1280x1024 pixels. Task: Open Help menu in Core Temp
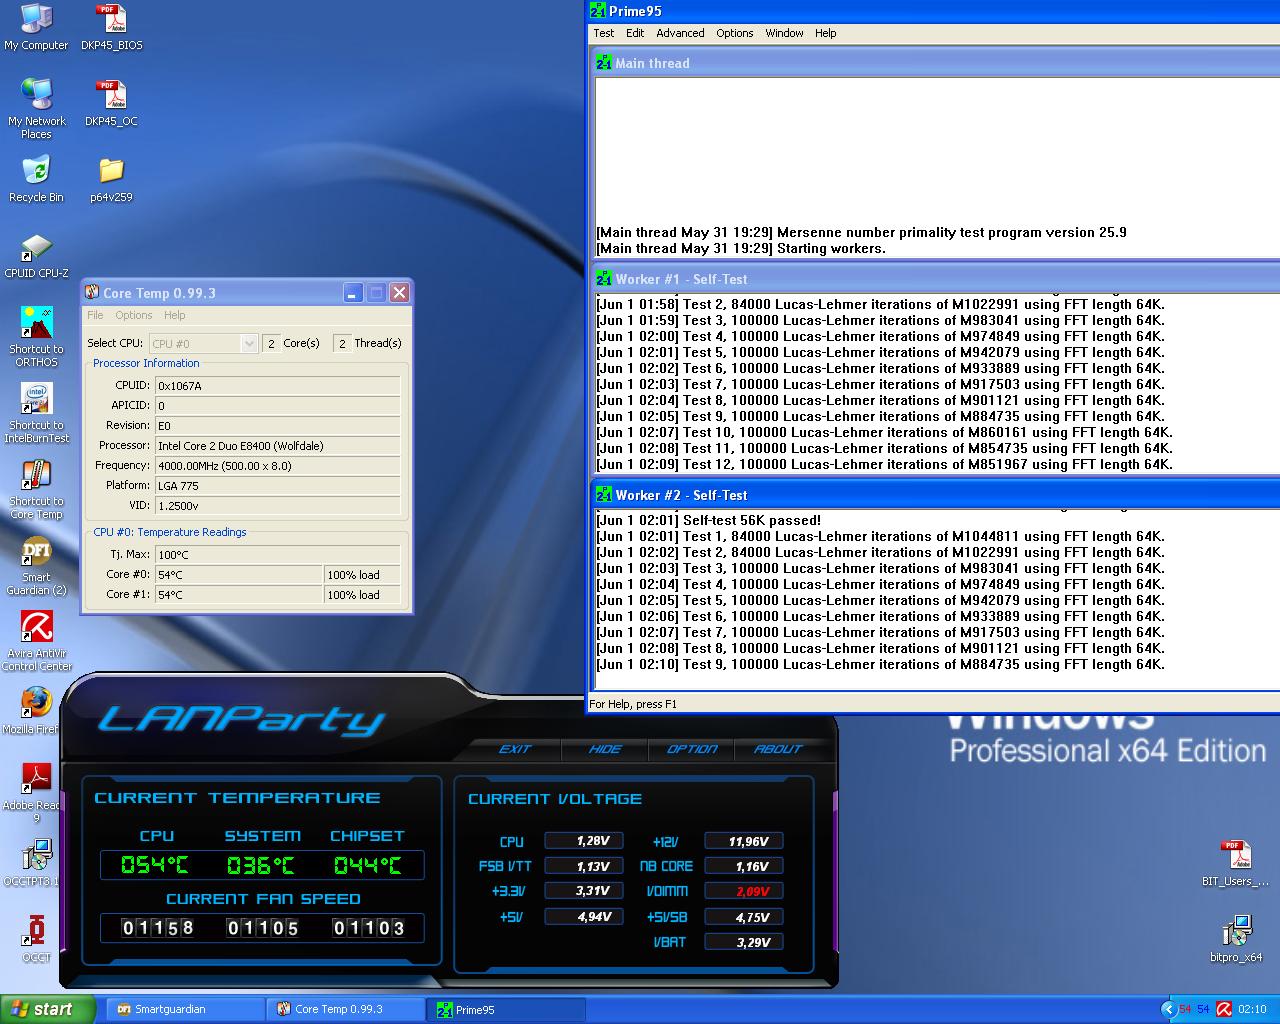pyautogui.click(x=174, y=315)
